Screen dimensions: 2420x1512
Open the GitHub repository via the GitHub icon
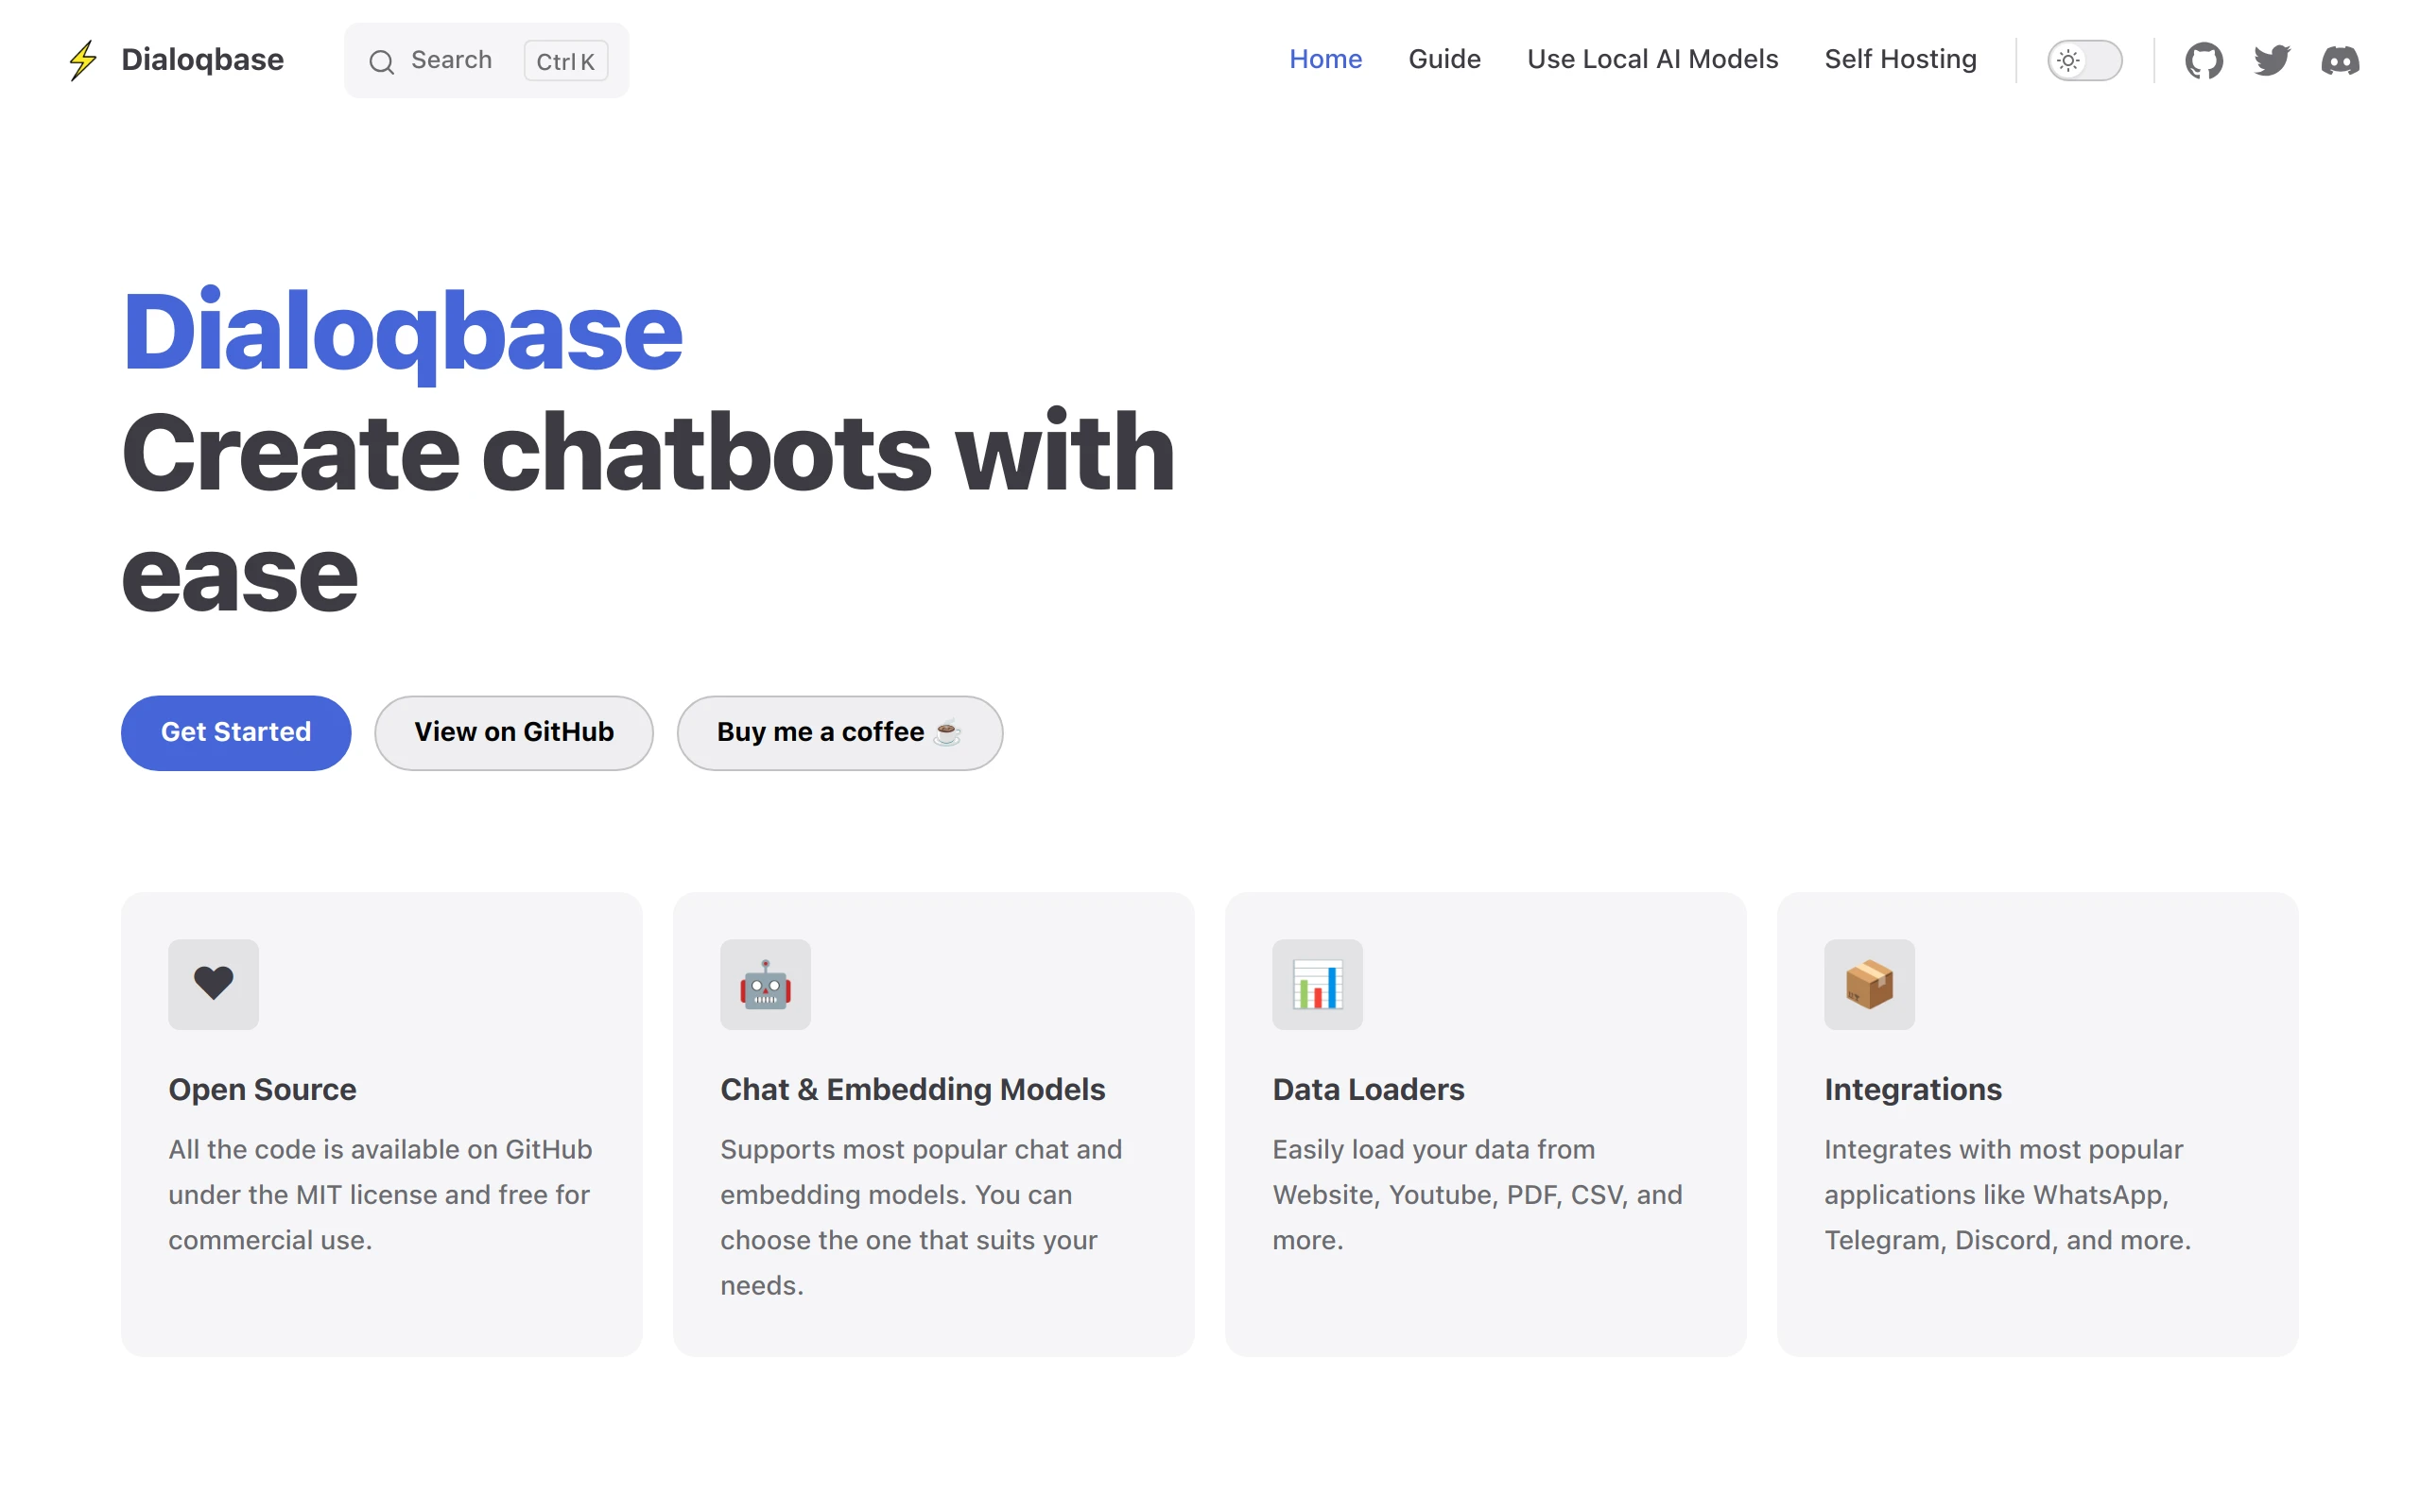2204,60
